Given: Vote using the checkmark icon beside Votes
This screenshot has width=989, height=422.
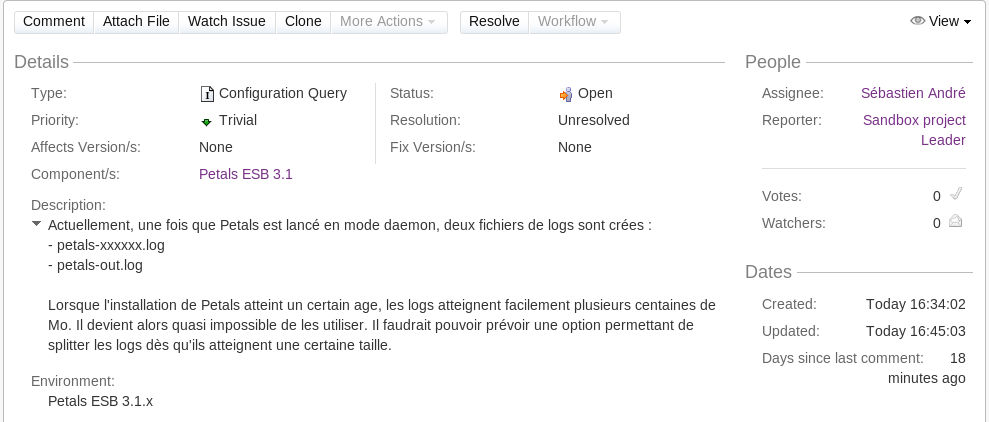Looking at the screenshot, I should (955, 194).
